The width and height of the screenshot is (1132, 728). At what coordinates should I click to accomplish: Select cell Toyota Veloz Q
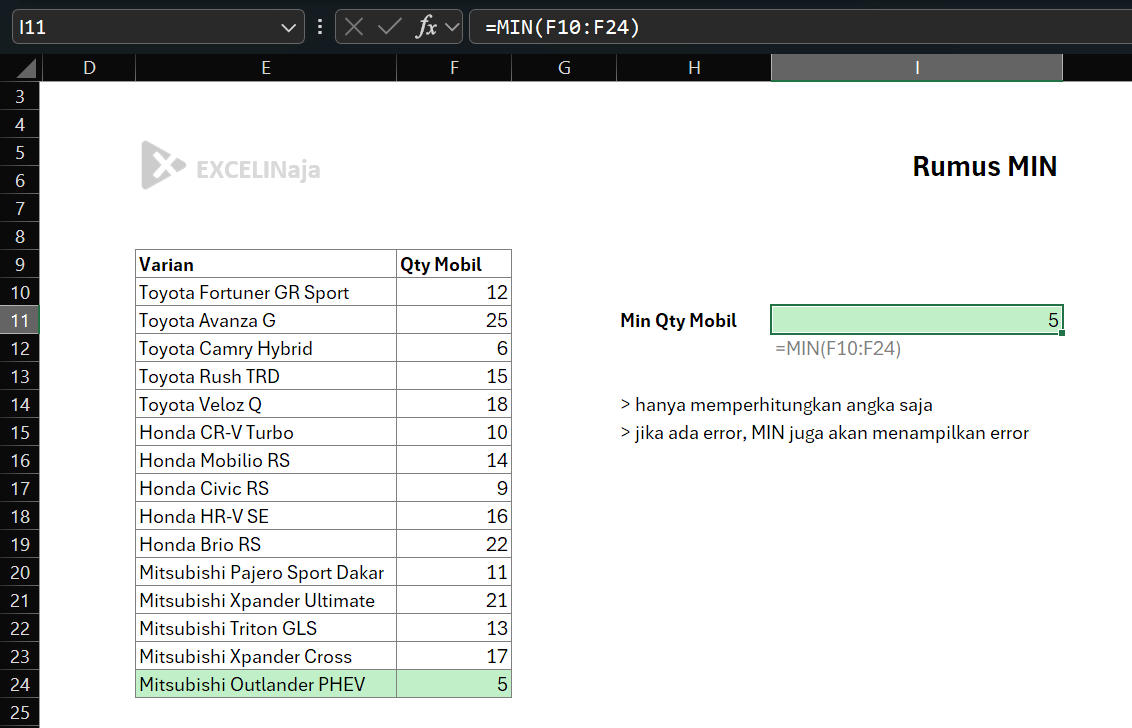266,404
